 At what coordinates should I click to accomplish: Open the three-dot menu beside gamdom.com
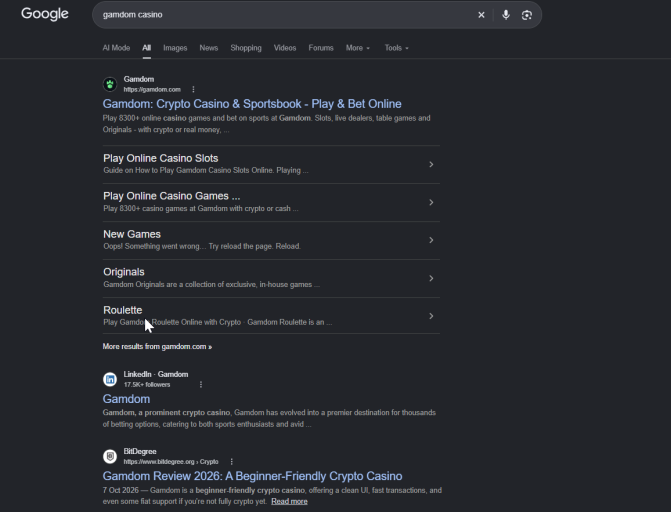(193, 89)
